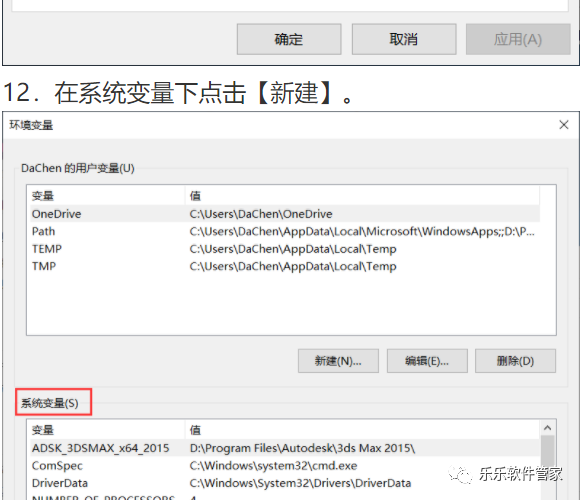Select the Path user variable row
581x500 pixels.
285,231
